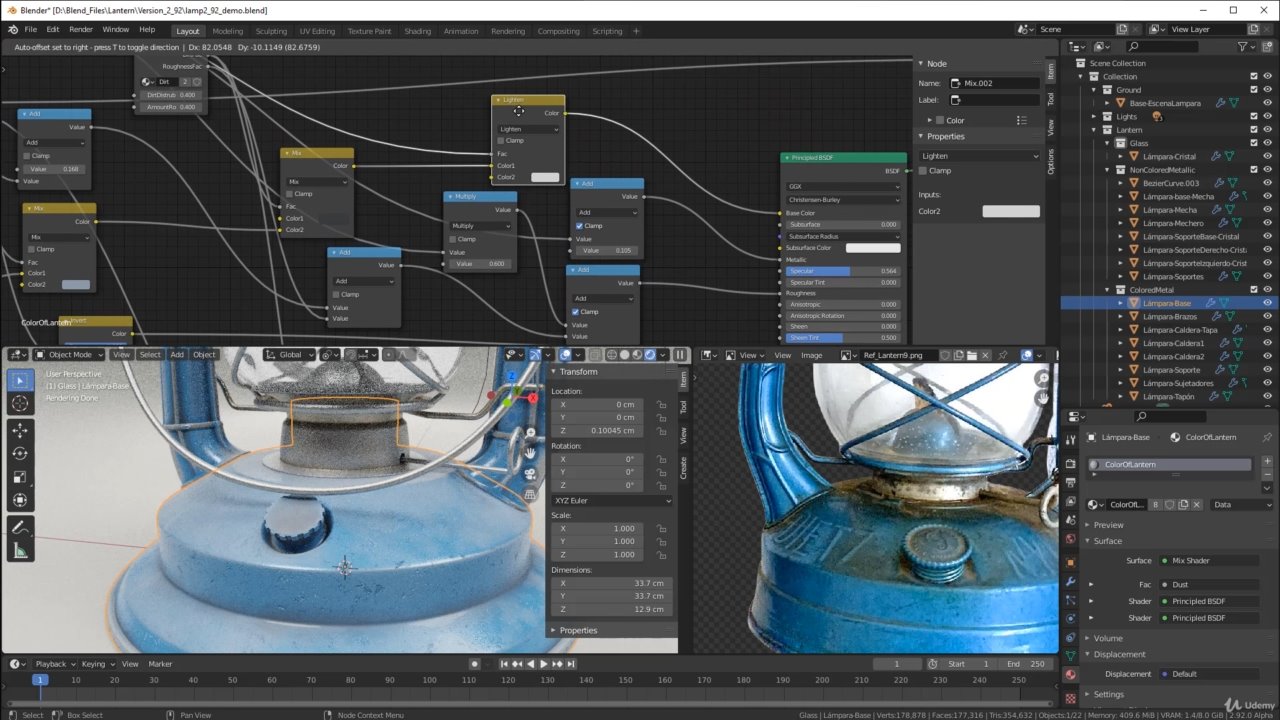Click the Color2 swatch in Node panel
Screen dimensions: 1280x720
1010,211
